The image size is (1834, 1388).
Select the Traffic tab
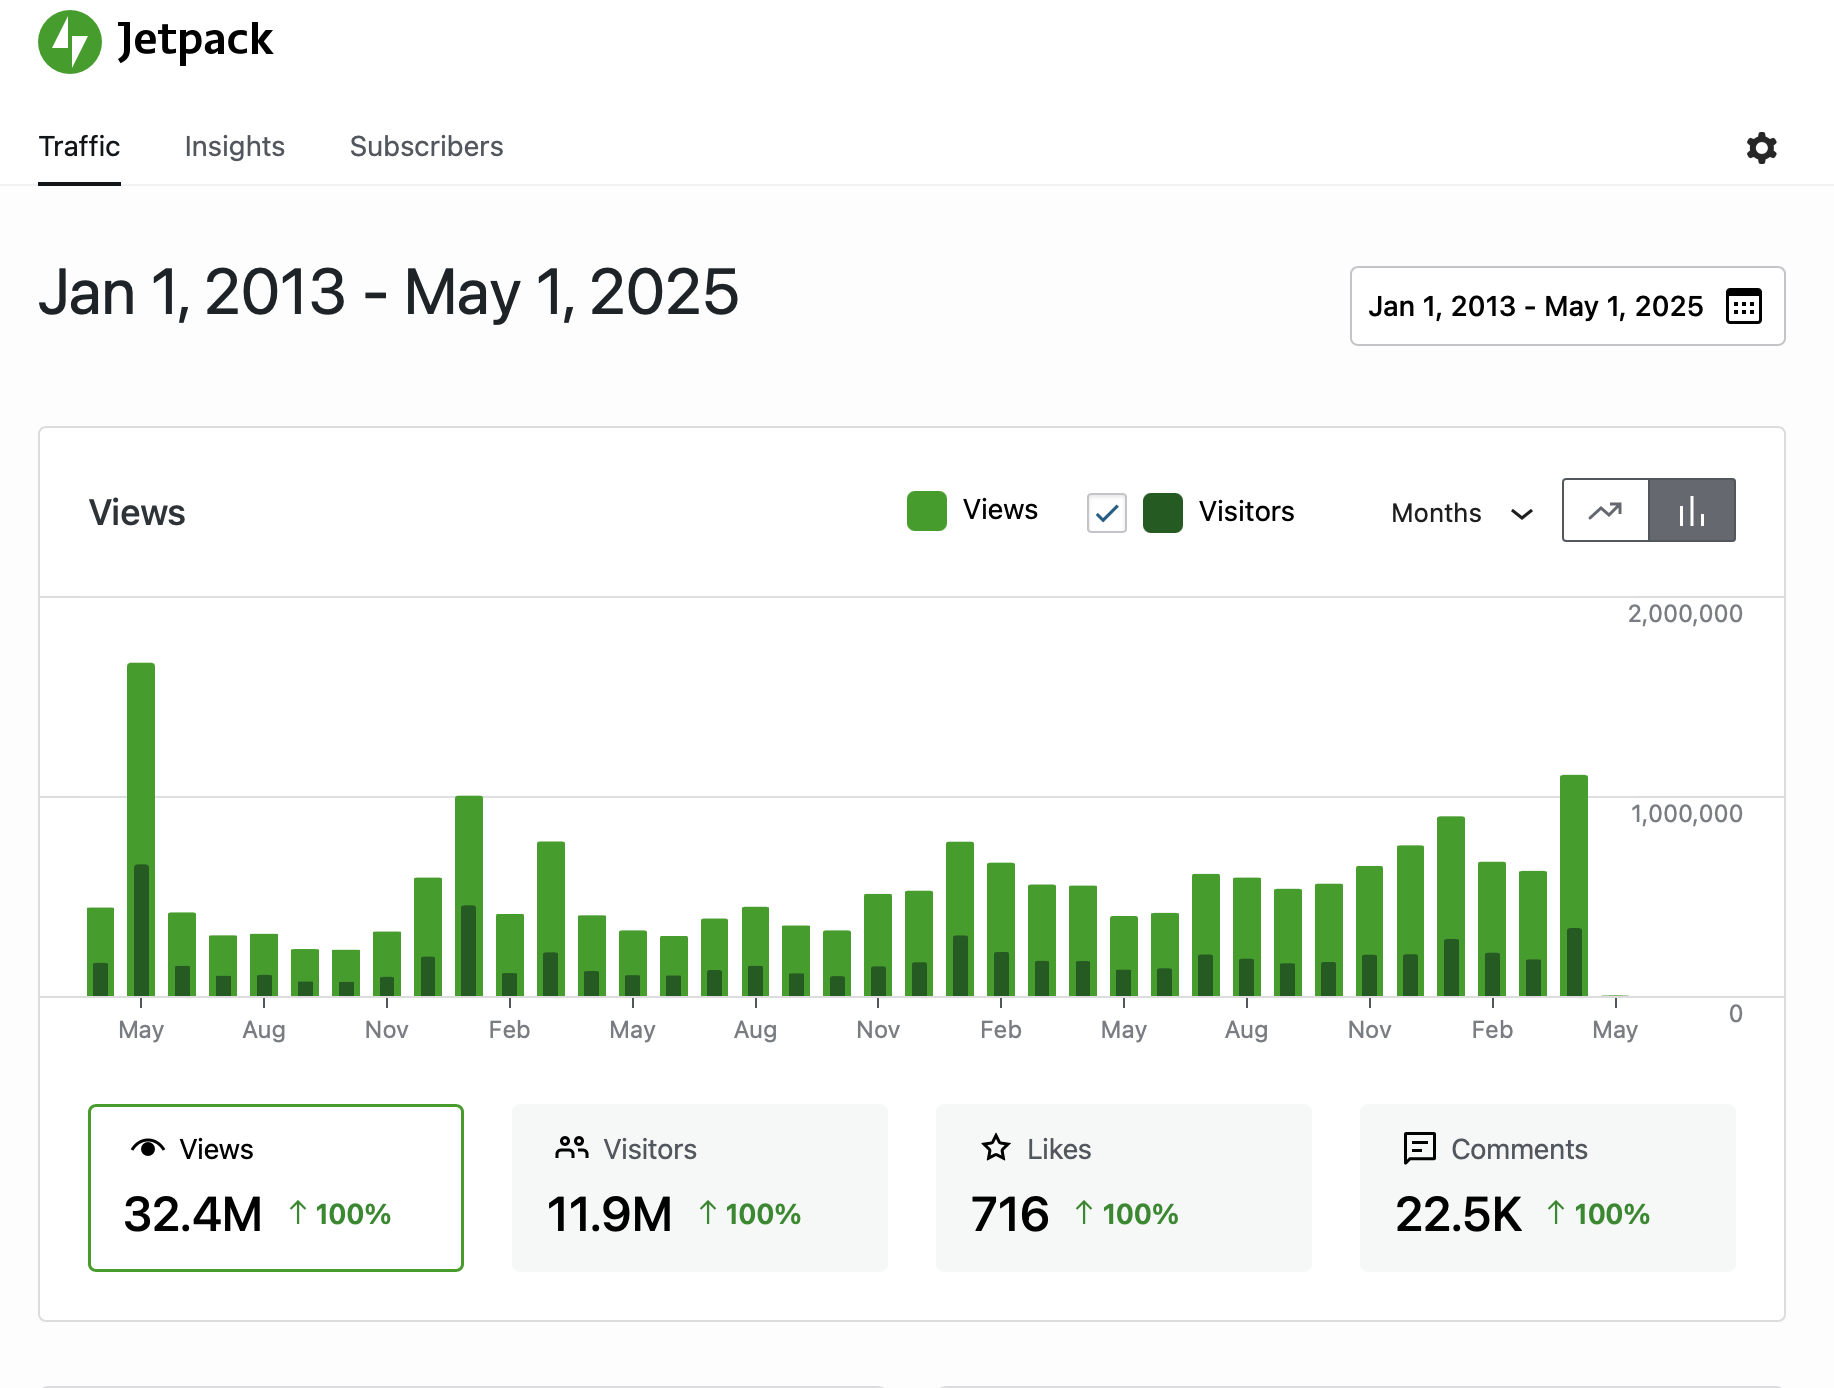point(79,146)
